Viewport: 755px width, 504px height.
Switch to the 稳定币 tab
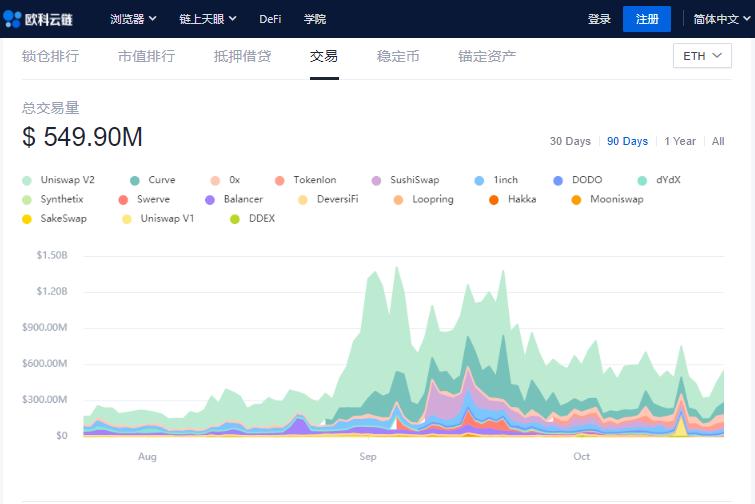[398, 56]
